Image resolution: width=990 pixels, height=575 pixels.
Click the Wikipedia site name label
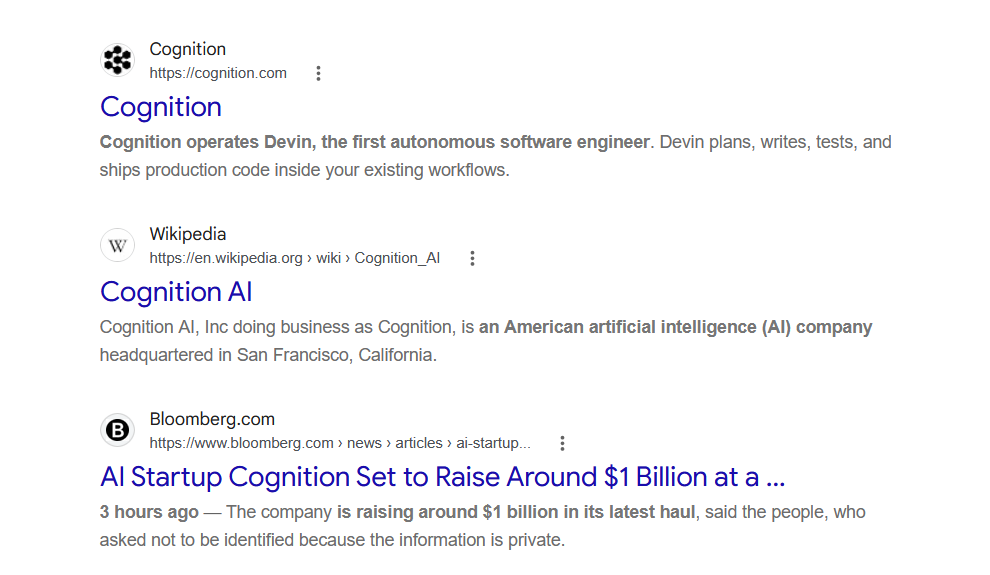[x=188, y=234]
